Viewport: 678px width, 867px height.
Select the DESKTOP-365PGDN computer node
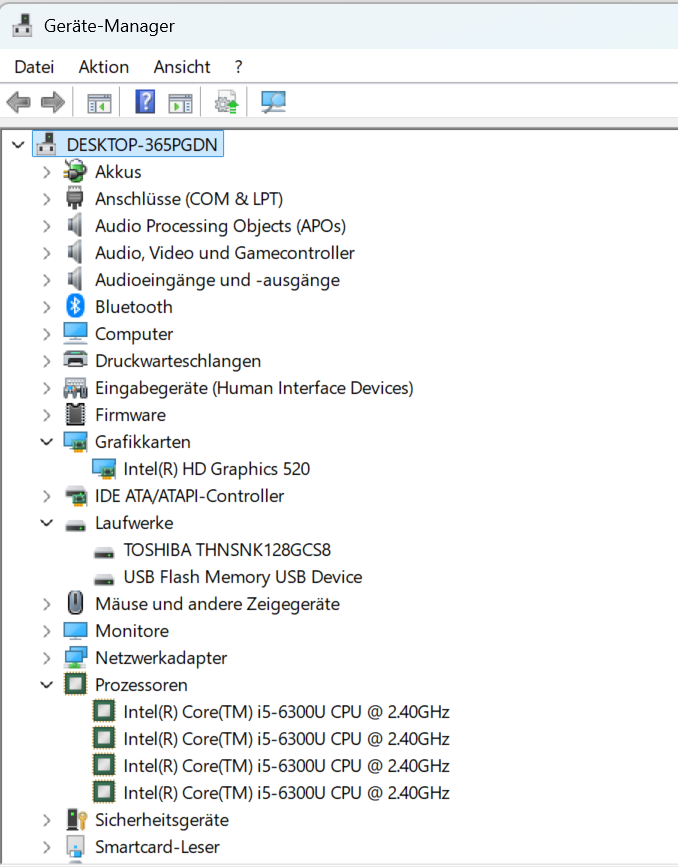[128, 144]
